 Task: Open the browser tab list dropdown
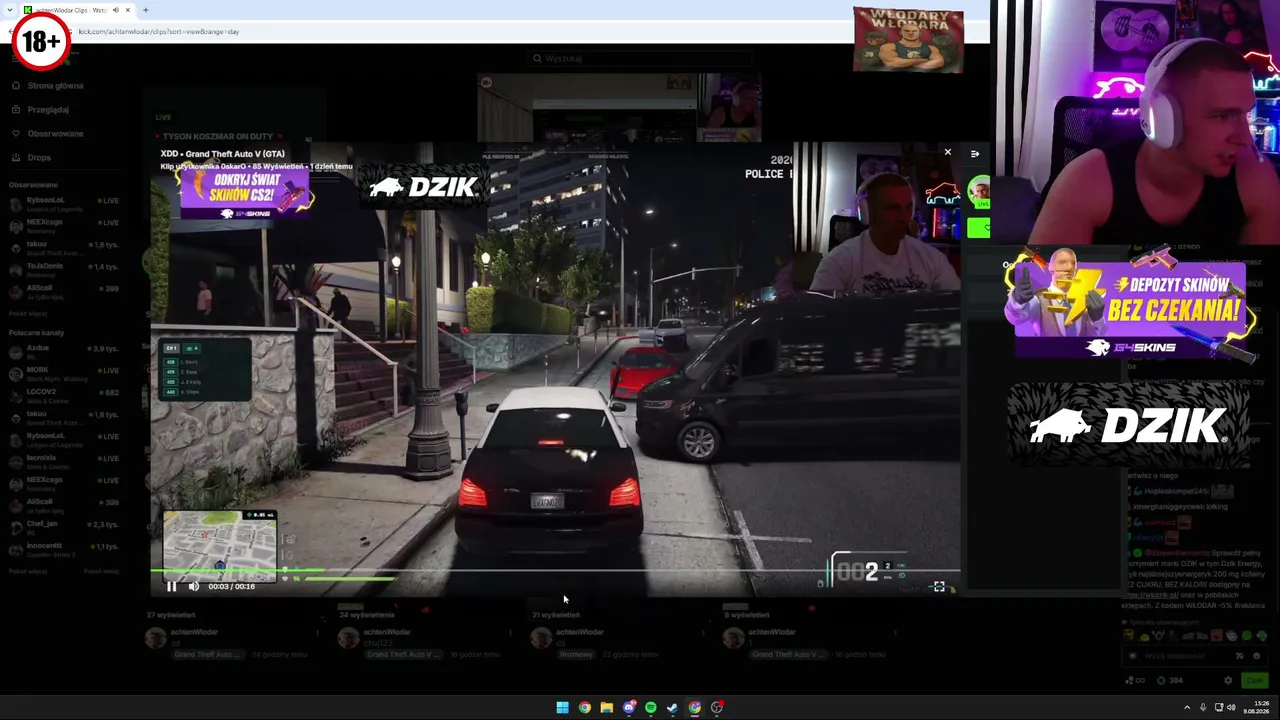click(x=10, y=10)
